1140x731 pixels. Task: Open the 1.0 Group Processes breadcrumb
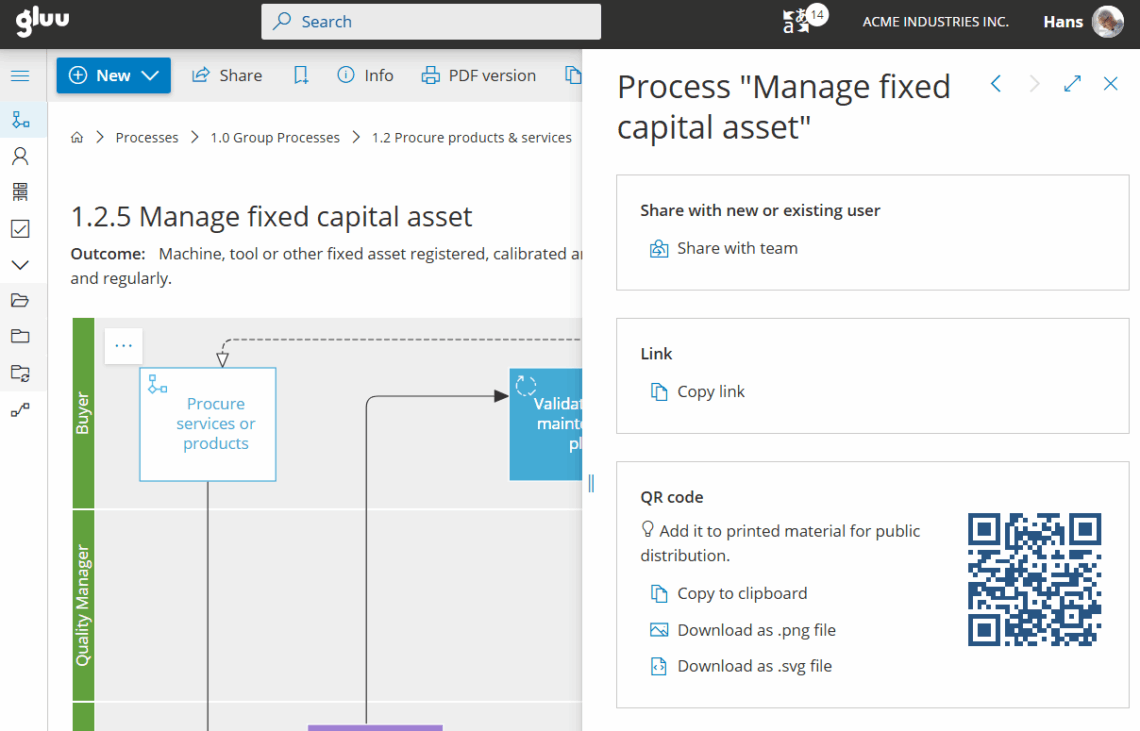275,138
